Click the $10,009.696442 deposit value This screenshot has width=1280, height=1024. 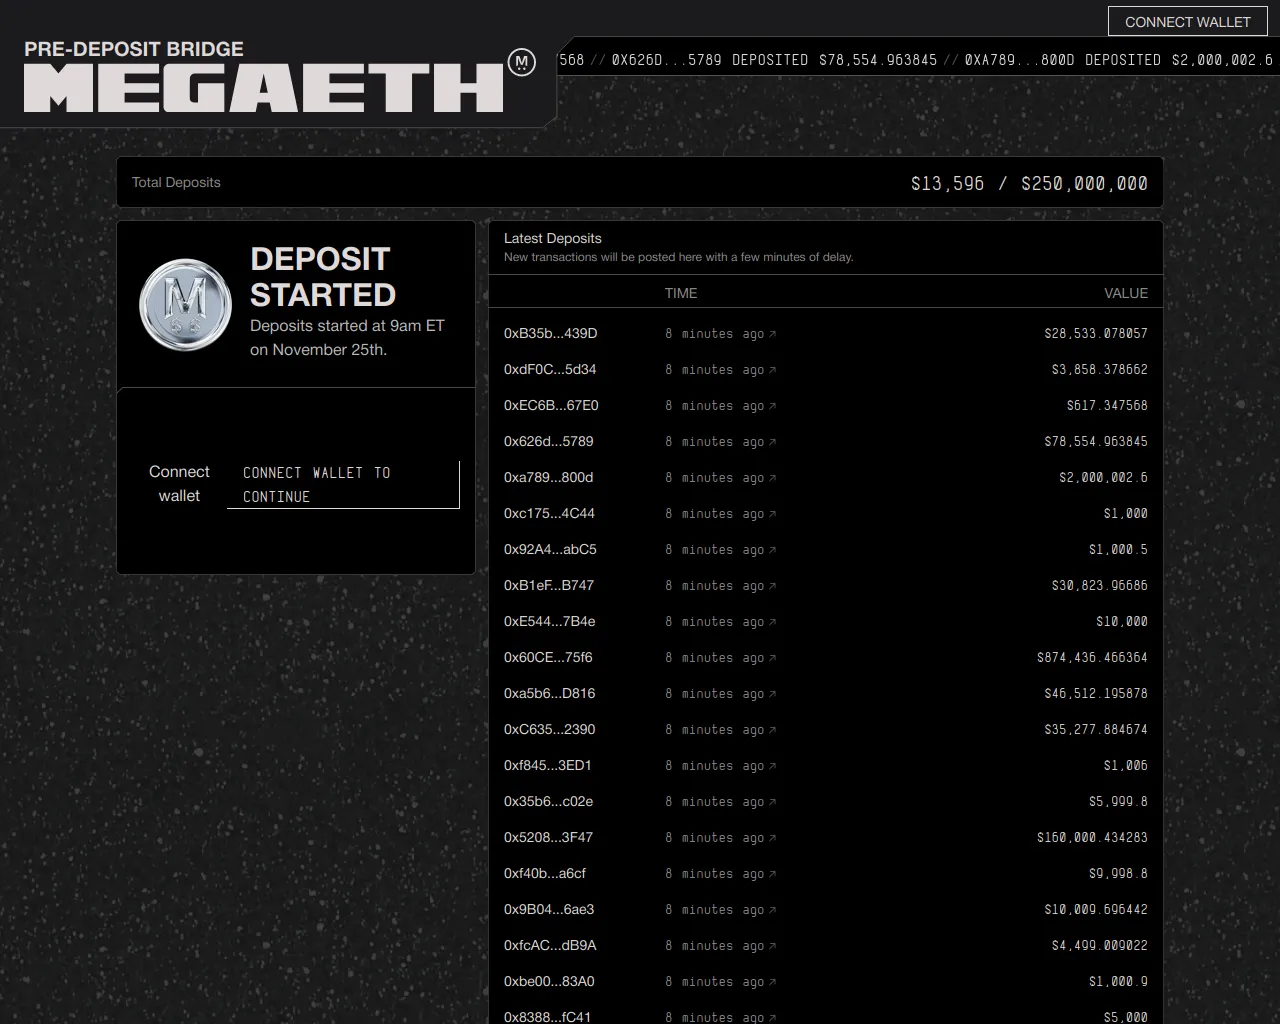point(1096,909)
